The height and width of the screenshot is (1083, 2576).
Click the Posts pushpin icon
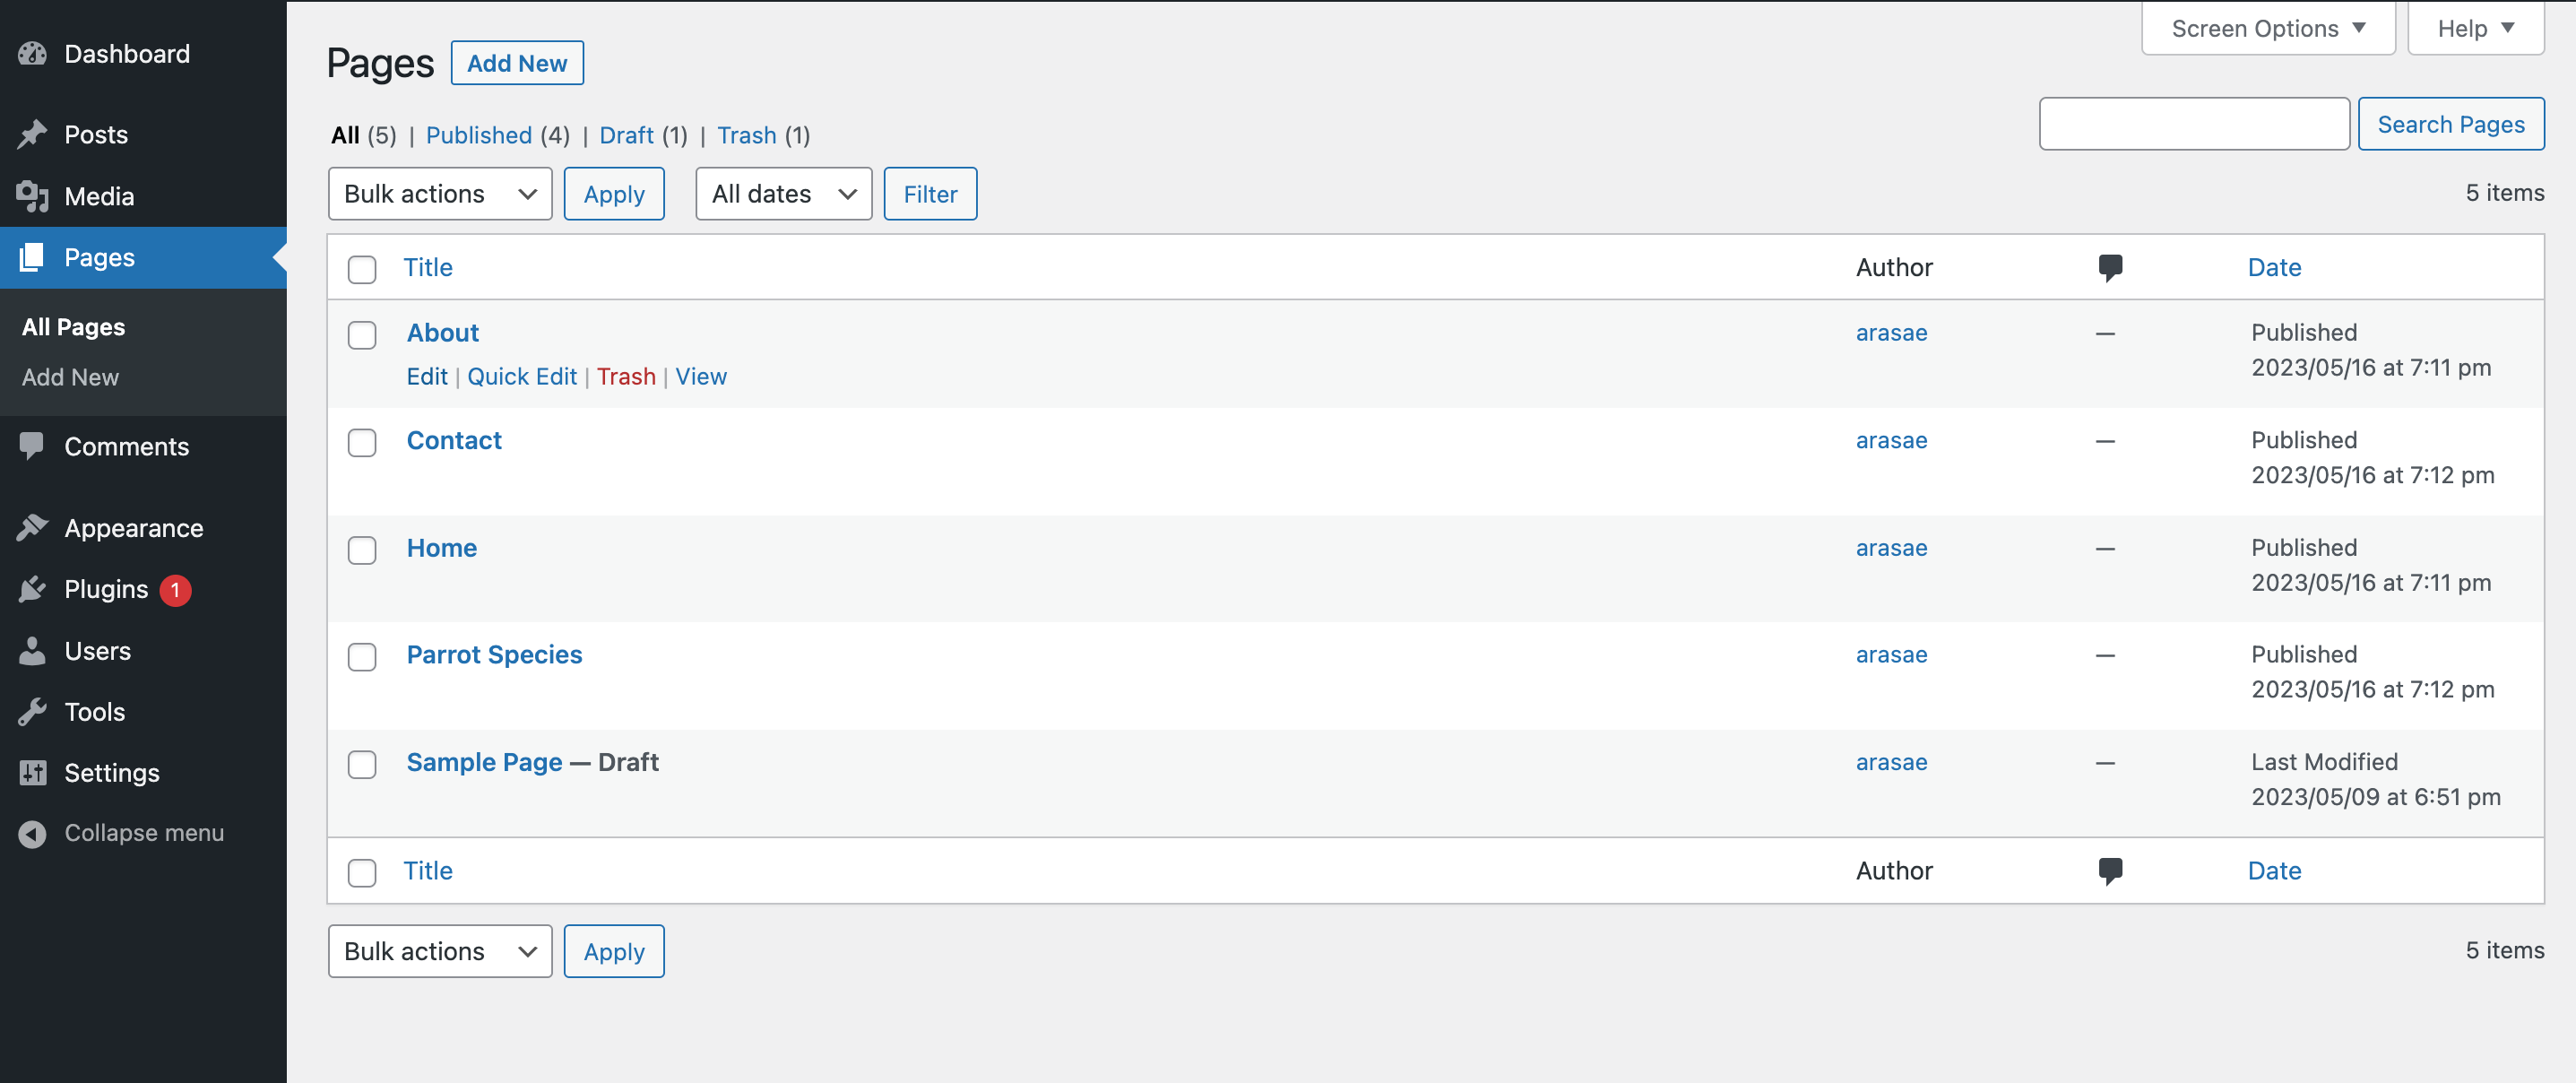[32, 134]
